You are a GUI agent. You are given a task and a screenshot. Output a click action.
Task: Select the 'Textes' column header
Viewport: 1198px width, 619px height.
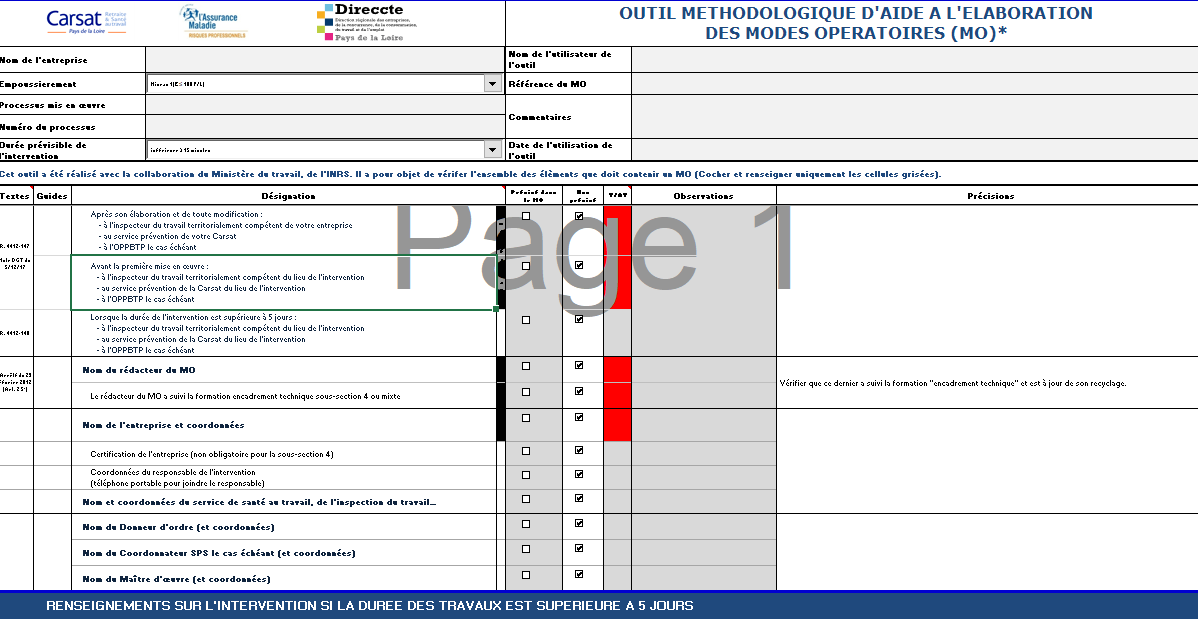coord(16,196)
